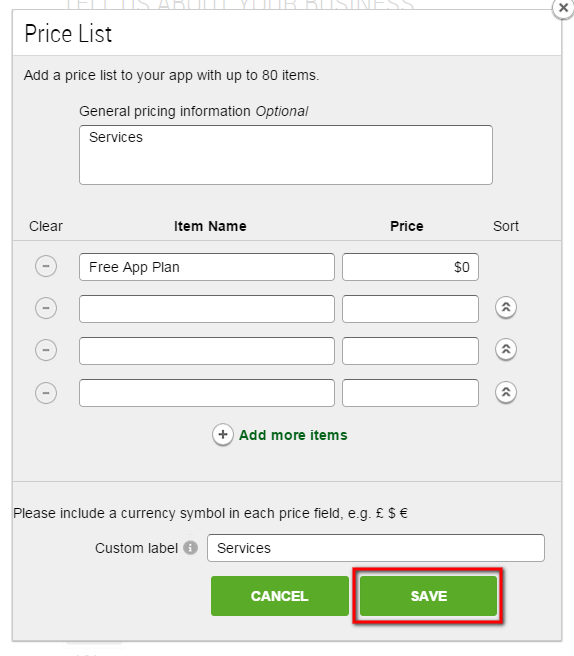Screen dimensions: 574x656
Task: Select the second row Item Name field
Action: click(207, 309)
